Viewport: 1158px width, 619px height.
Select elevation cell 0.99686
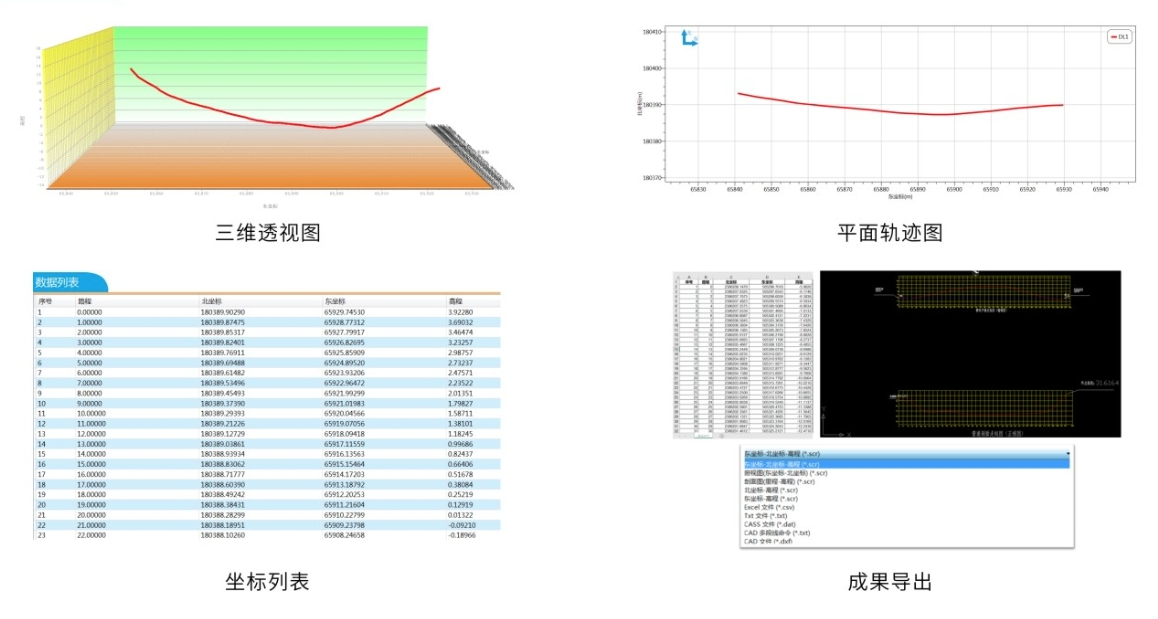point(460,445)
